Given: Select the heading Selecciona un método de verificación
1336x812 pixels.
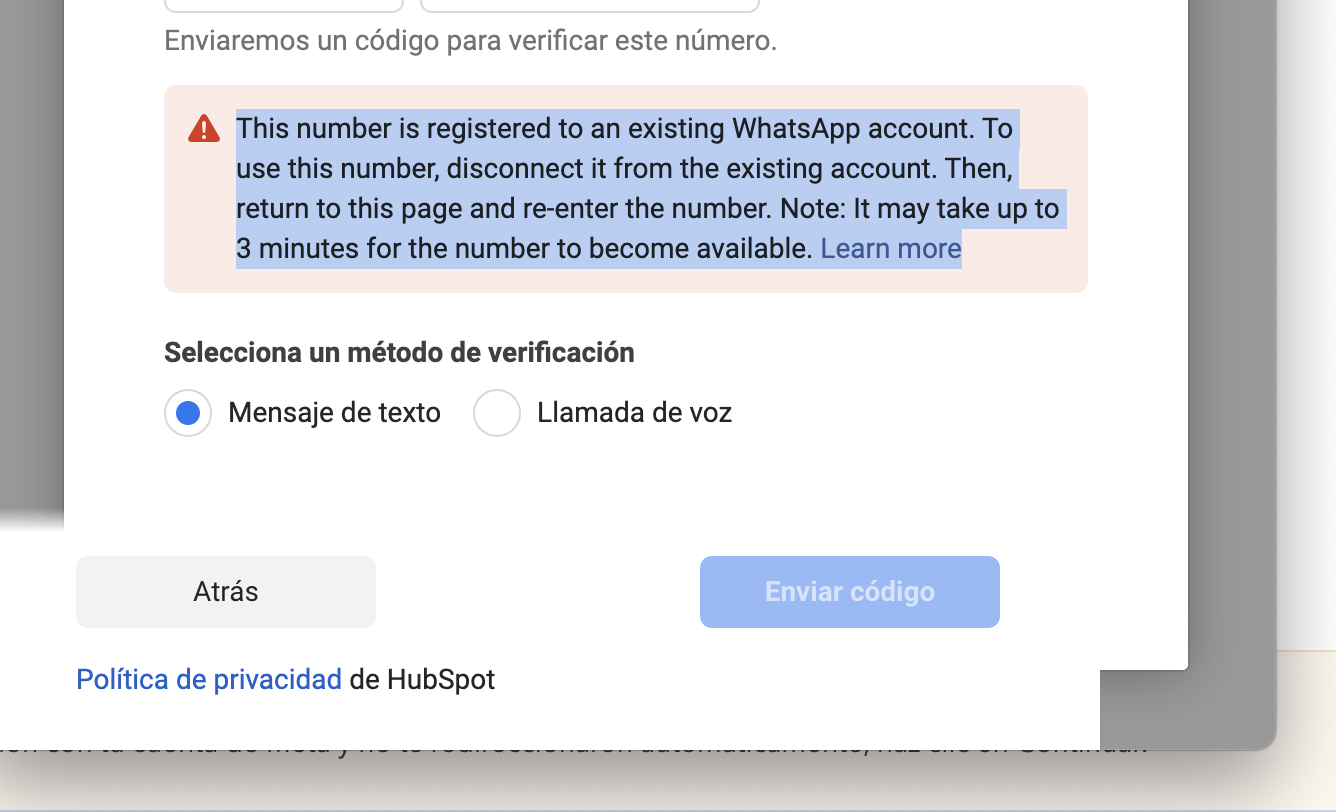Looking at the screenshot, I should pos(399,352).
